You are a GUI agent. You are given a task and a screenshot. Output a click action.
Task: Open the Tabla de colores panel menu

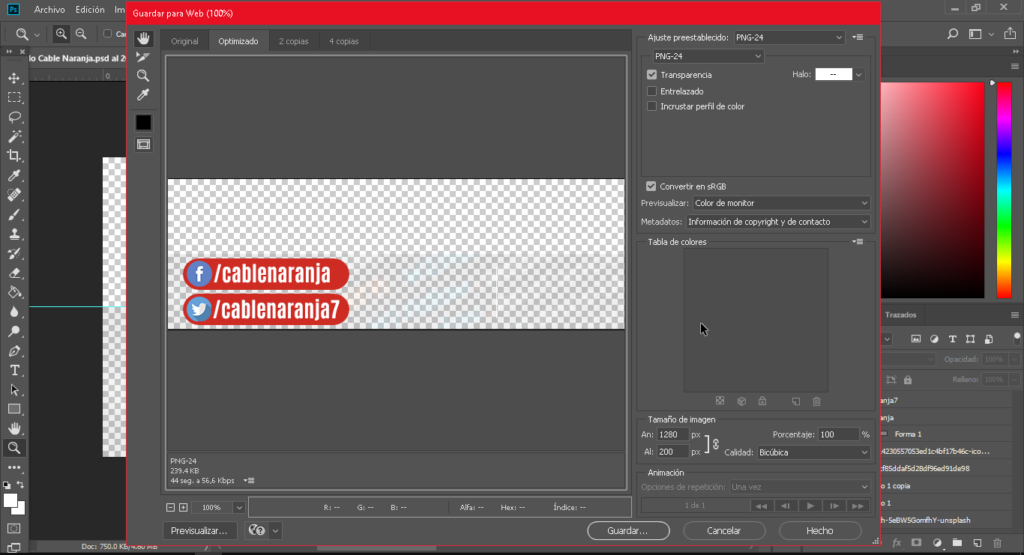point(858,242)
